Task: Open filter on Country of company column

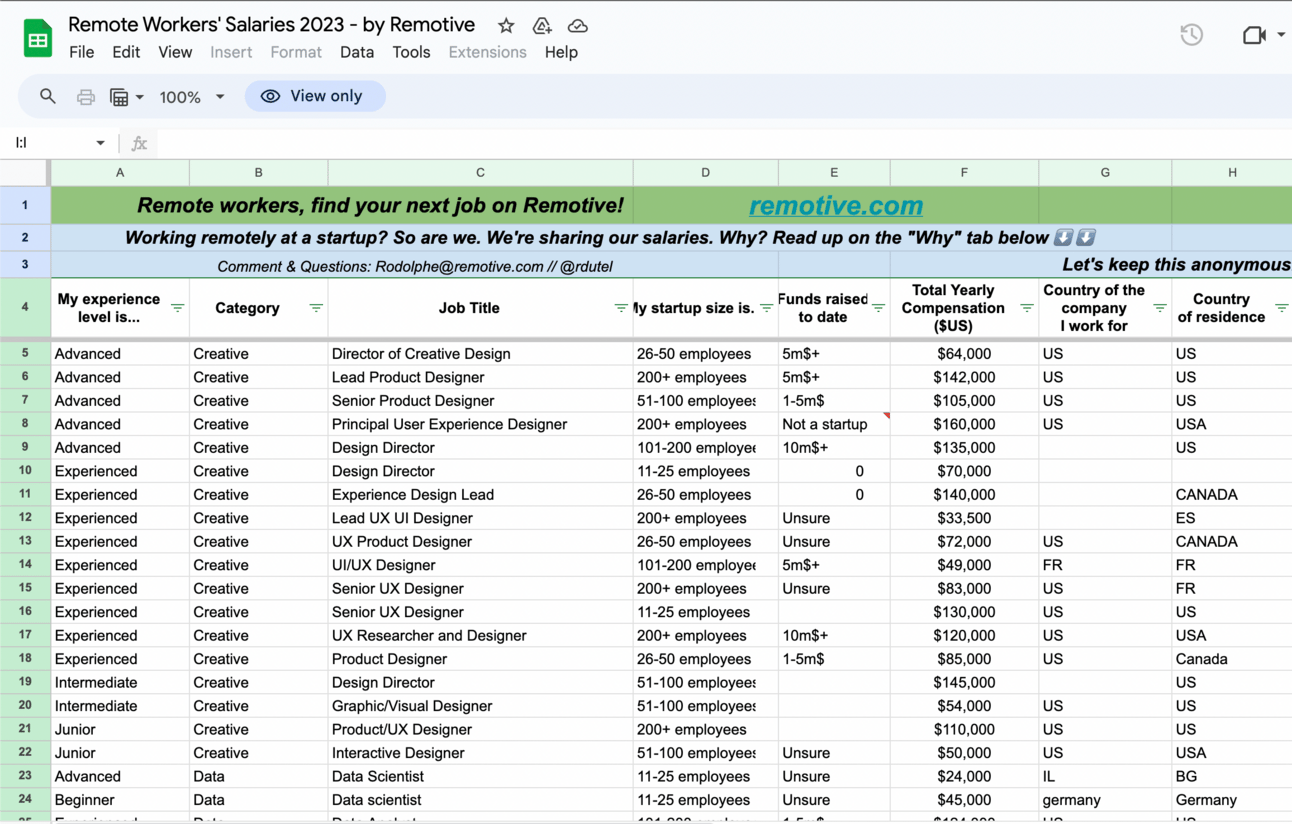Action: pos(1160,308)
